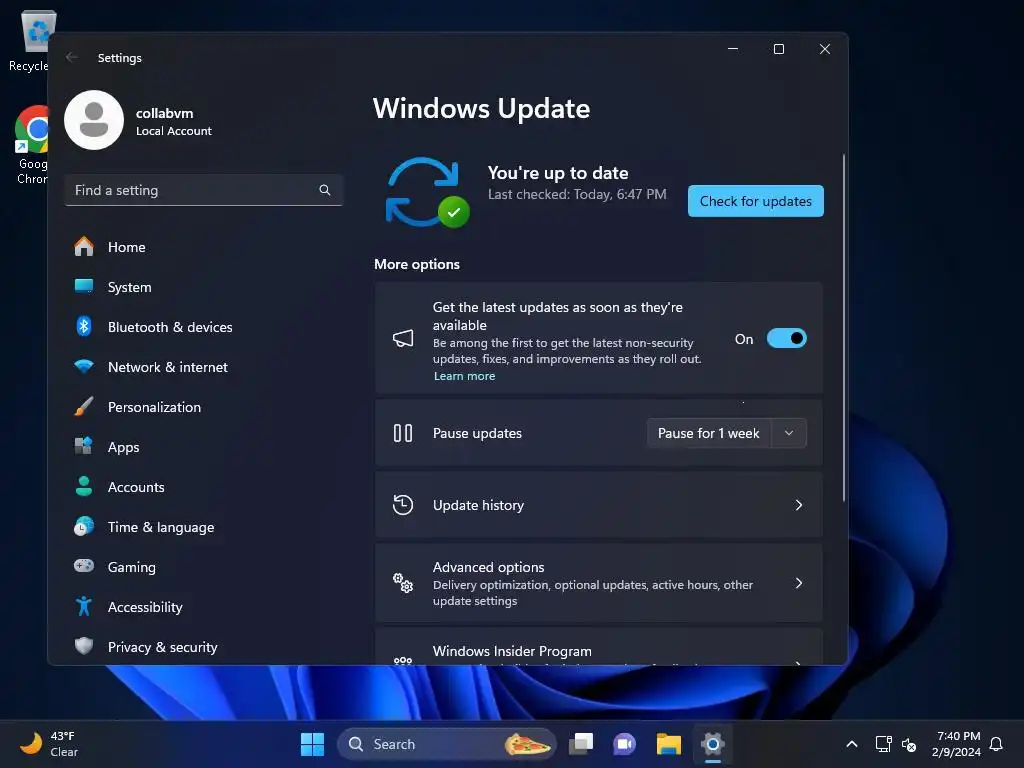
Task: Click Check for updates button
Action: pos(756,201)
